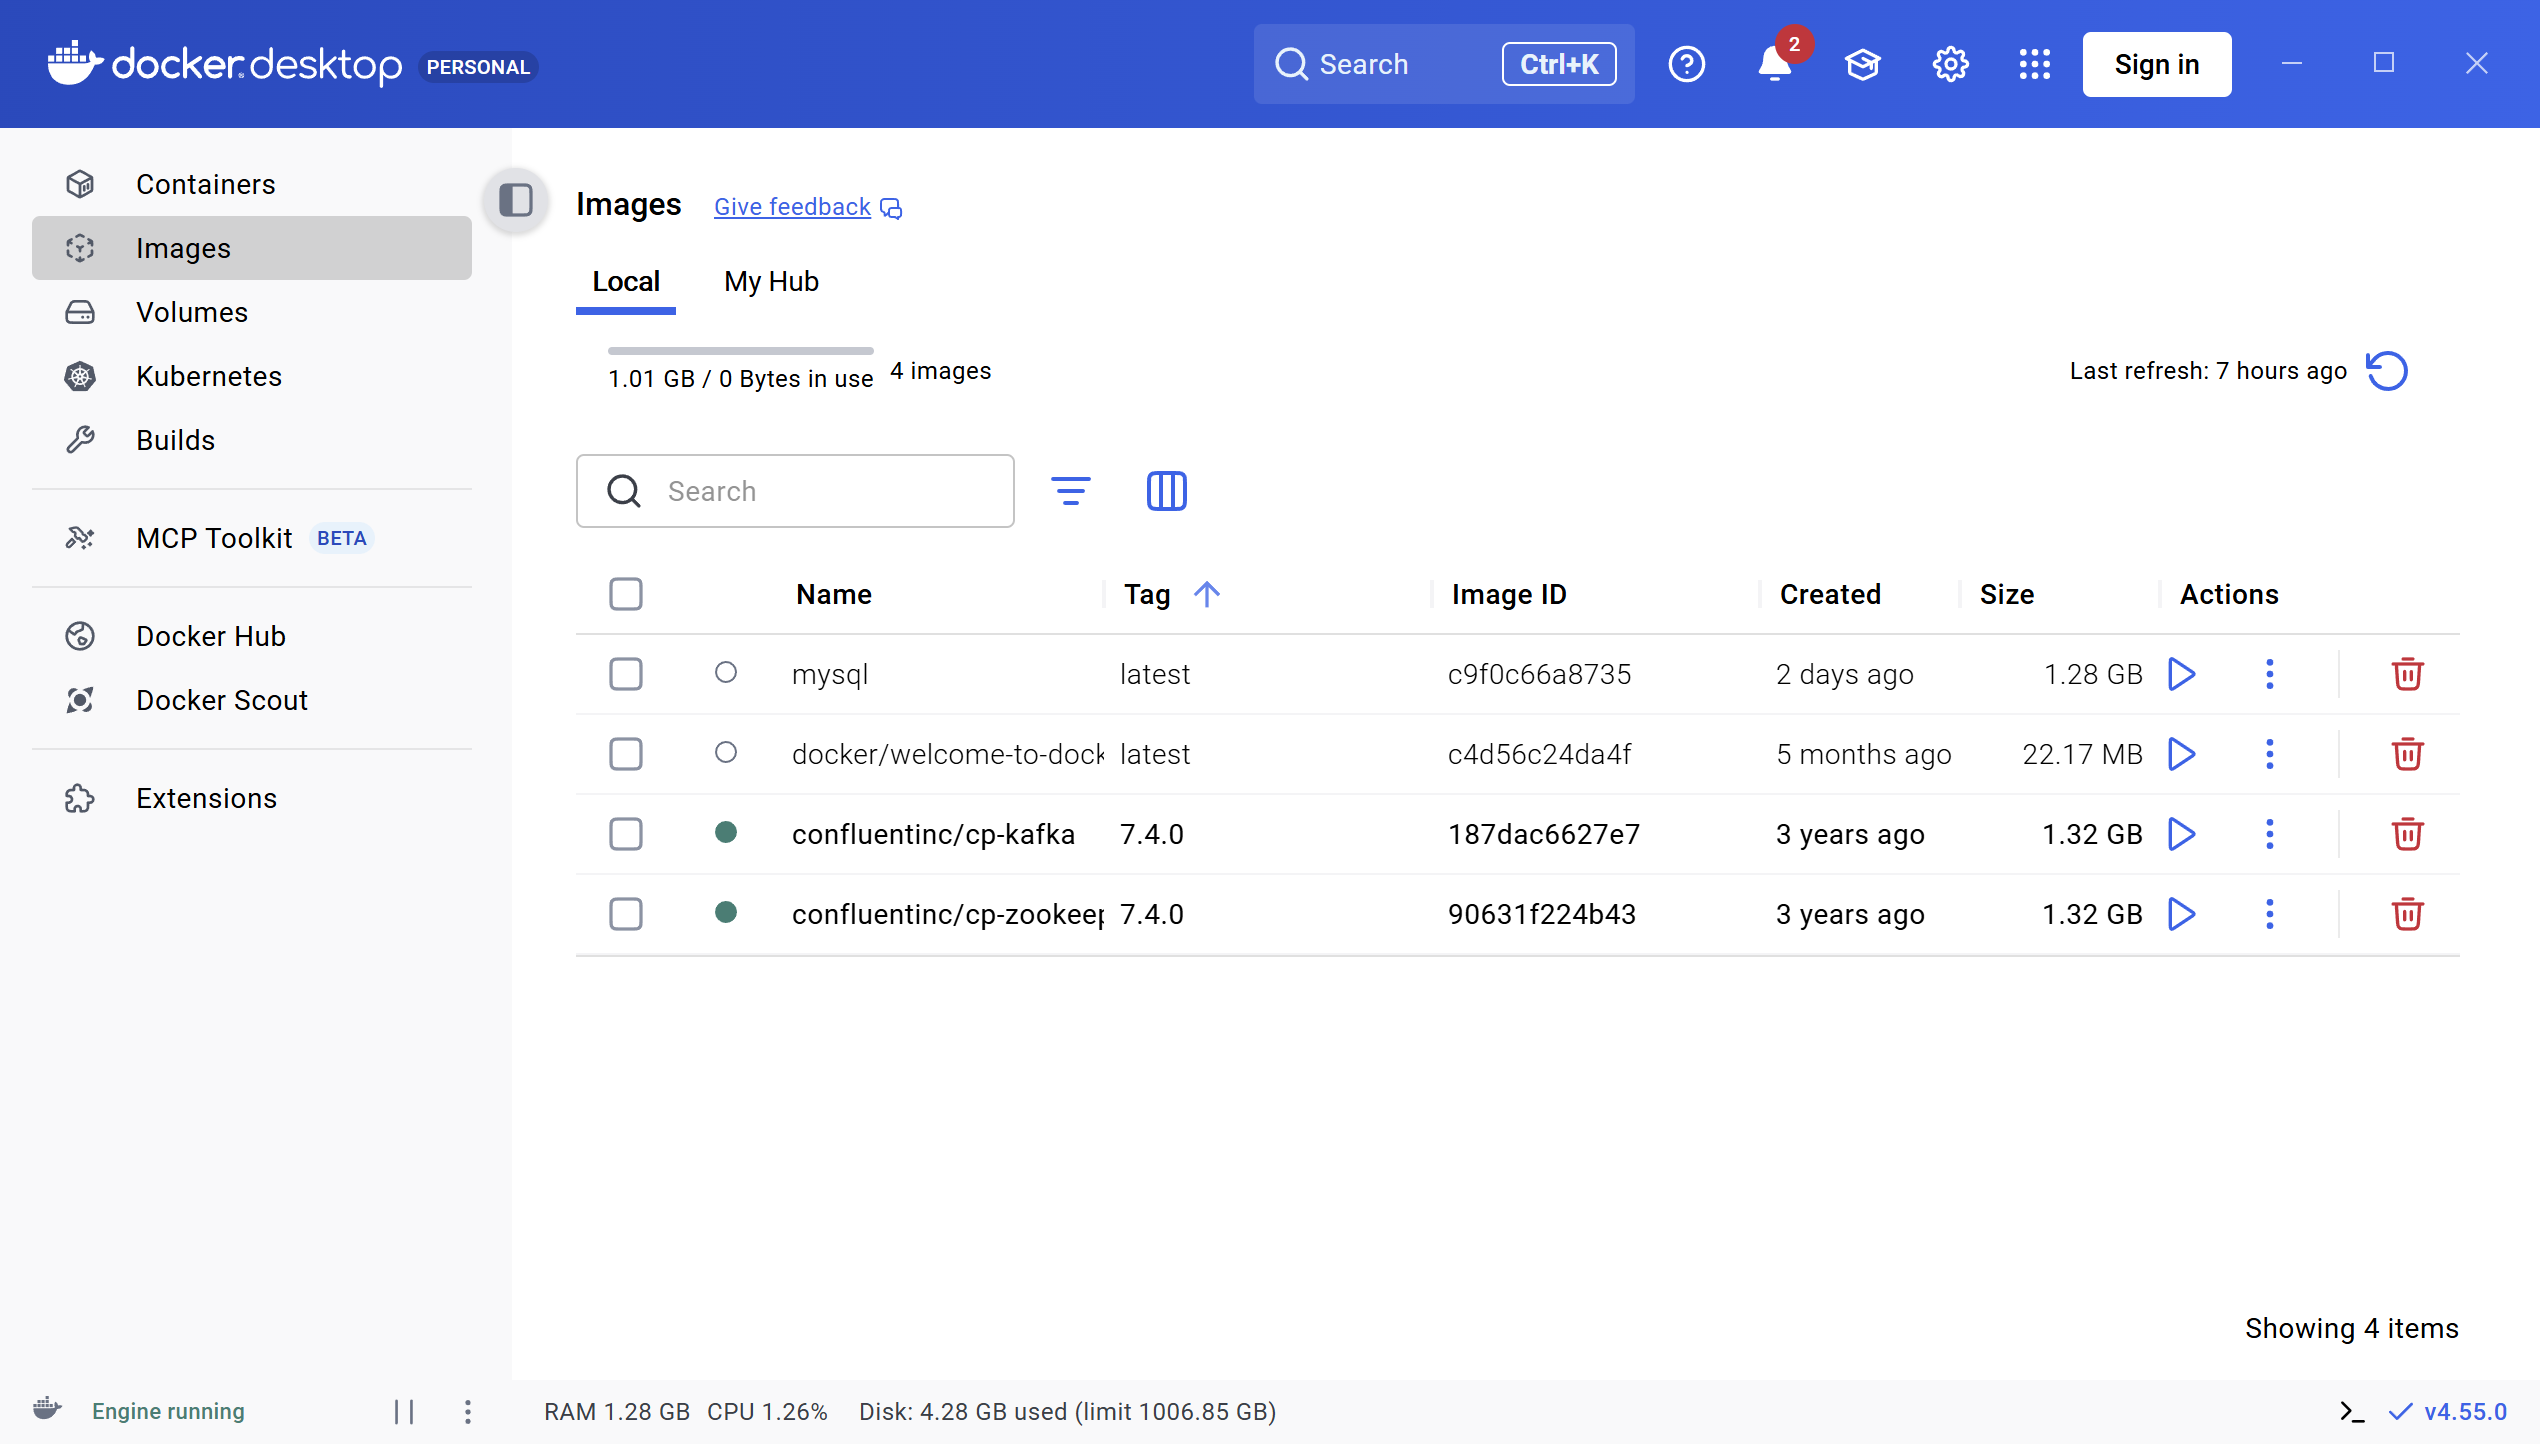Screen dimensions: 2540x1444
Task: Tick the checkbox for mysql row
Action: pyautogui.click(x=626, y=674)
